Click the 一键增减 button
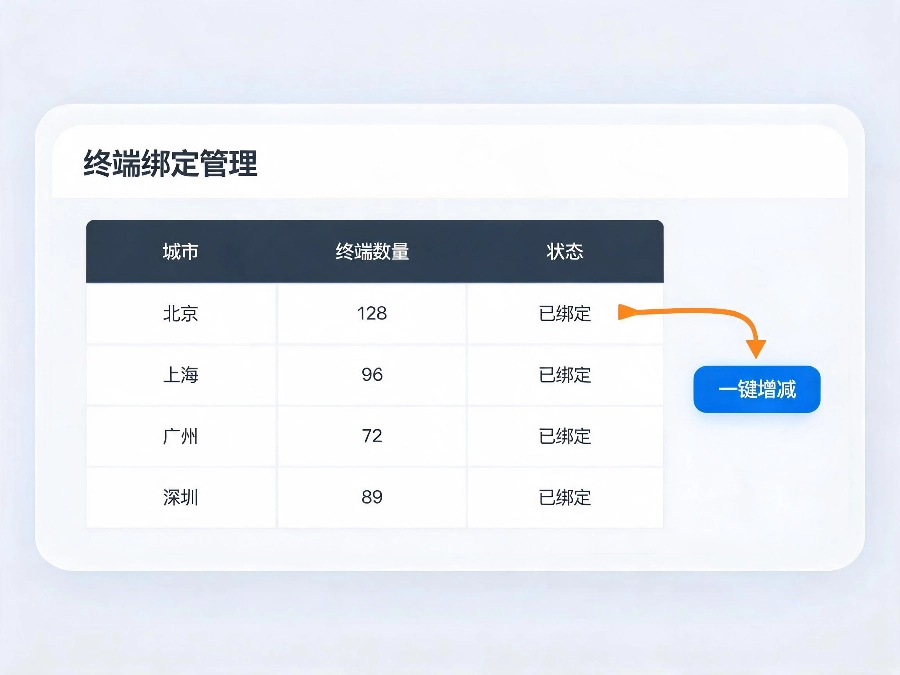Viewport: 900px width, 675px height. [757, 389]
